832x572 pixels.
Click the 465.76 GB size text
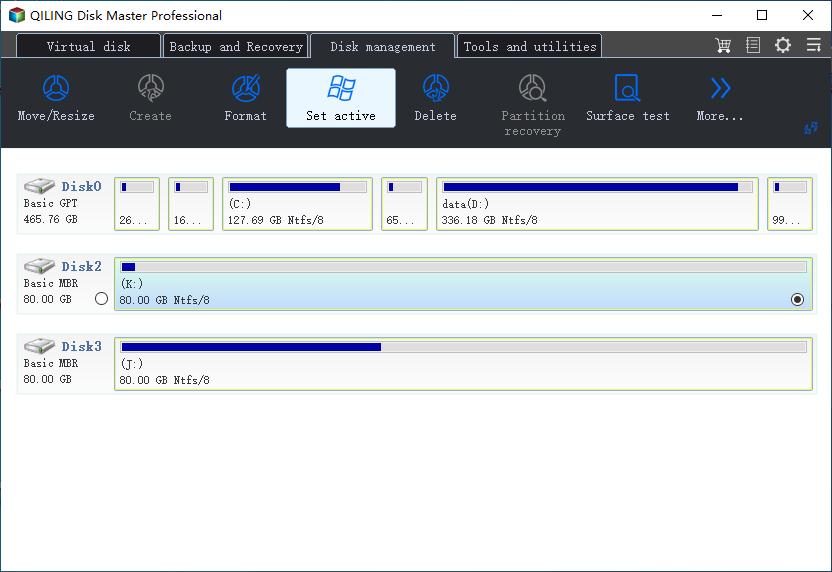[50, 219]
